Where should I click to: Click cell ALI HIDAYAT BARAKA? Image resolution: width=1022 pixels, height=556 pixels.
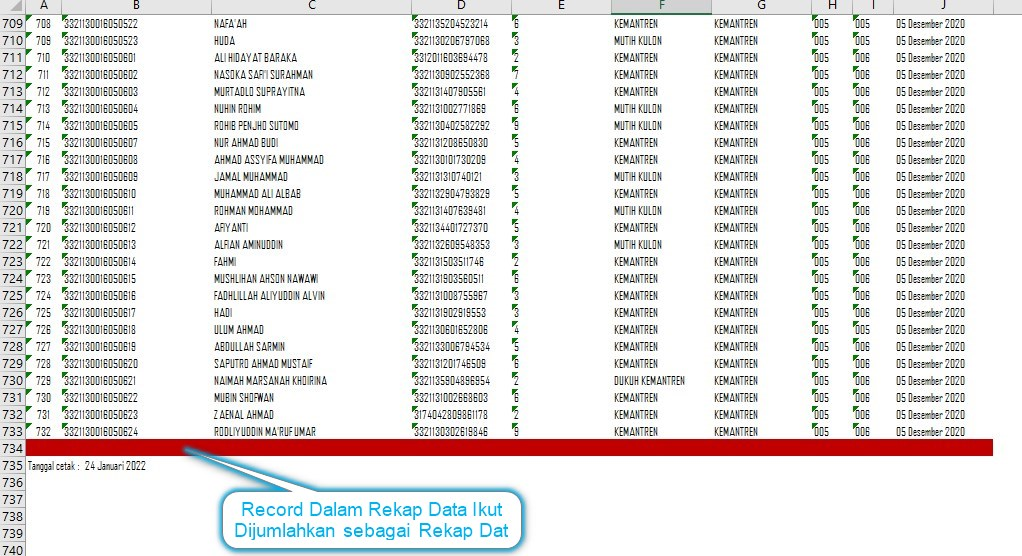click(x=312, y=57)
